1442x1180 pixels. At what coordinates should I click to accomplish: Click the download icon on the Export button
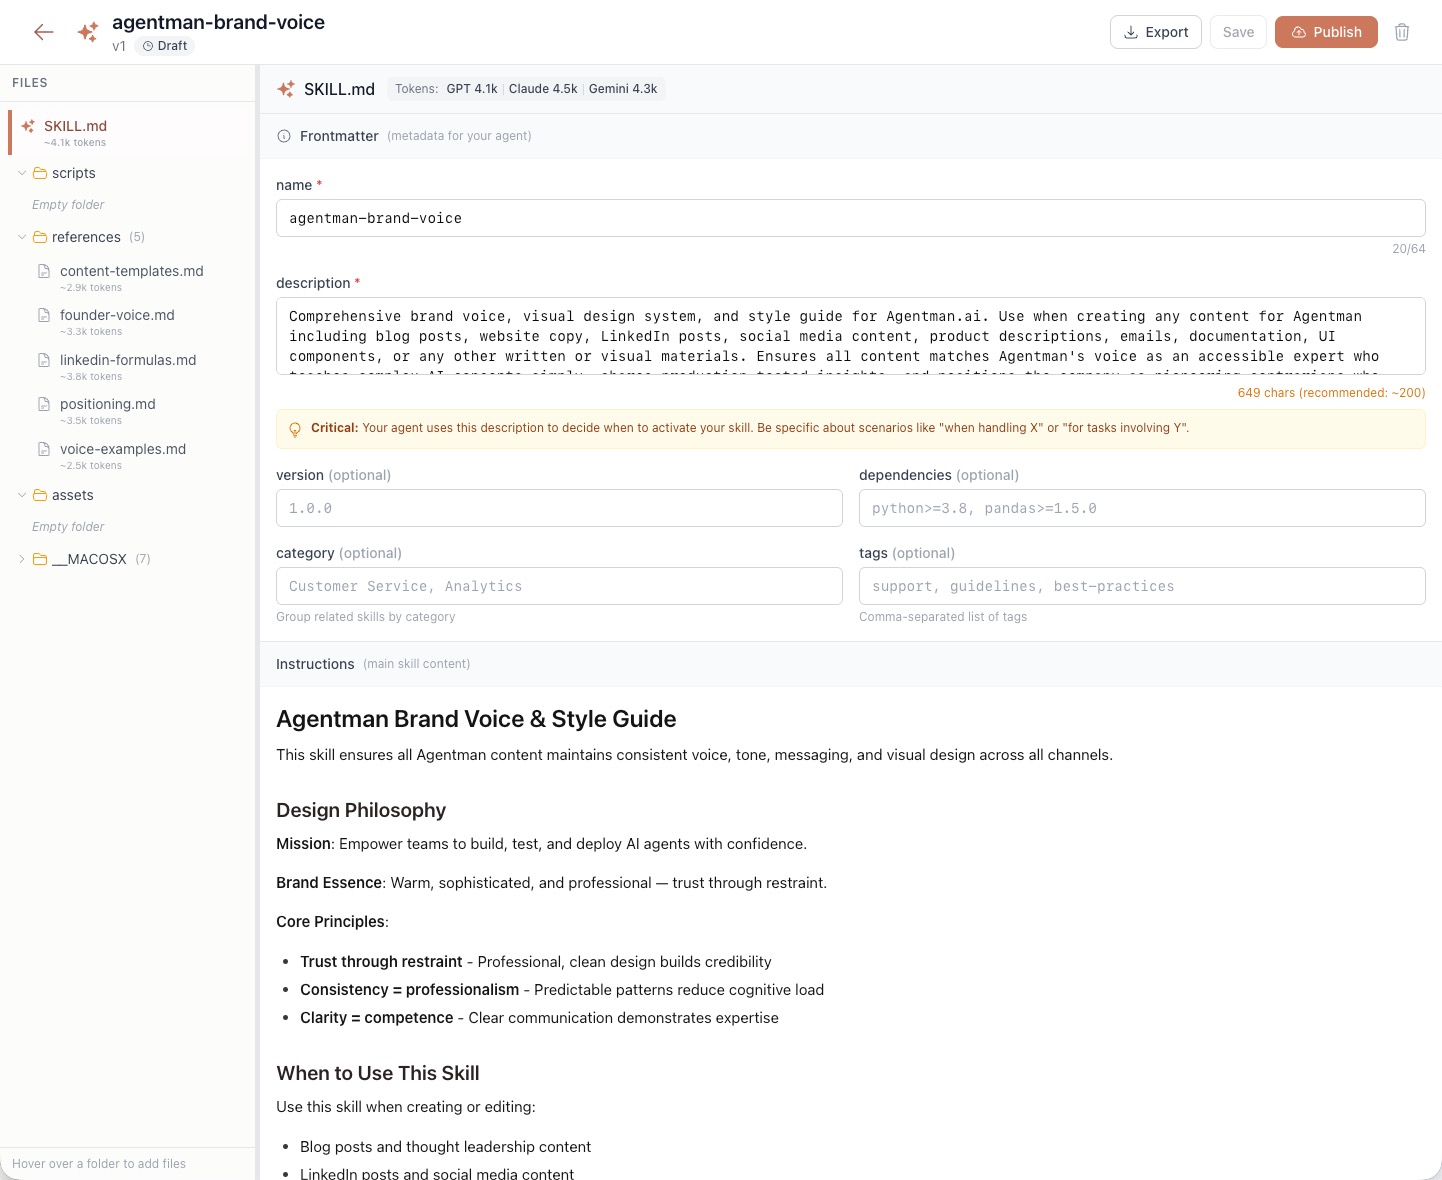pos(1131,32)
